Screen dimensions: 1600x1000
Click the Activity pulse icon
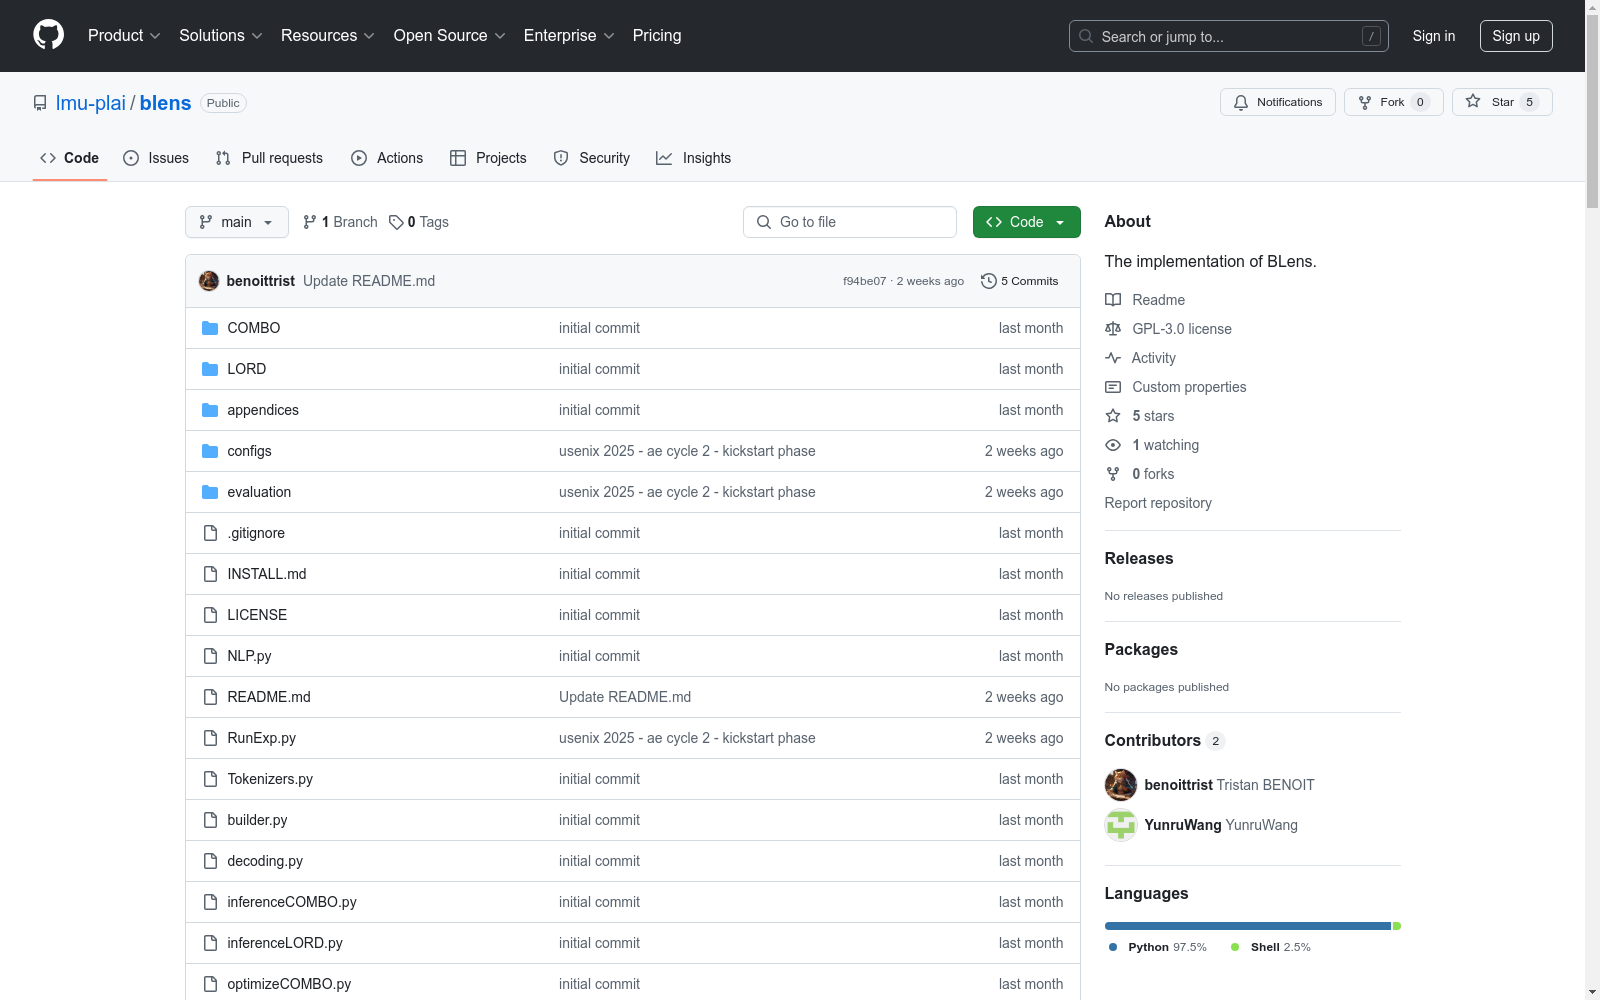tap(1113, 358)
